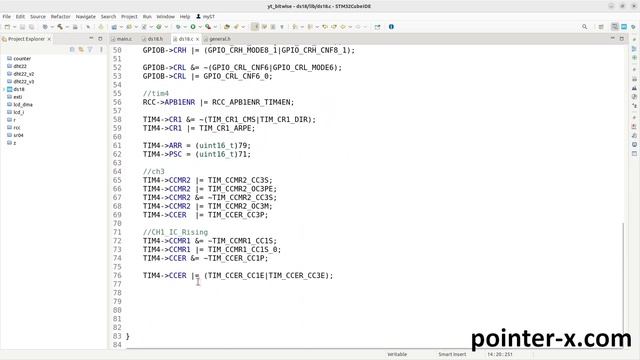The width and height of the screenshot is (640, 360).
Task: Open the myST menu
Action: point(205,17)
